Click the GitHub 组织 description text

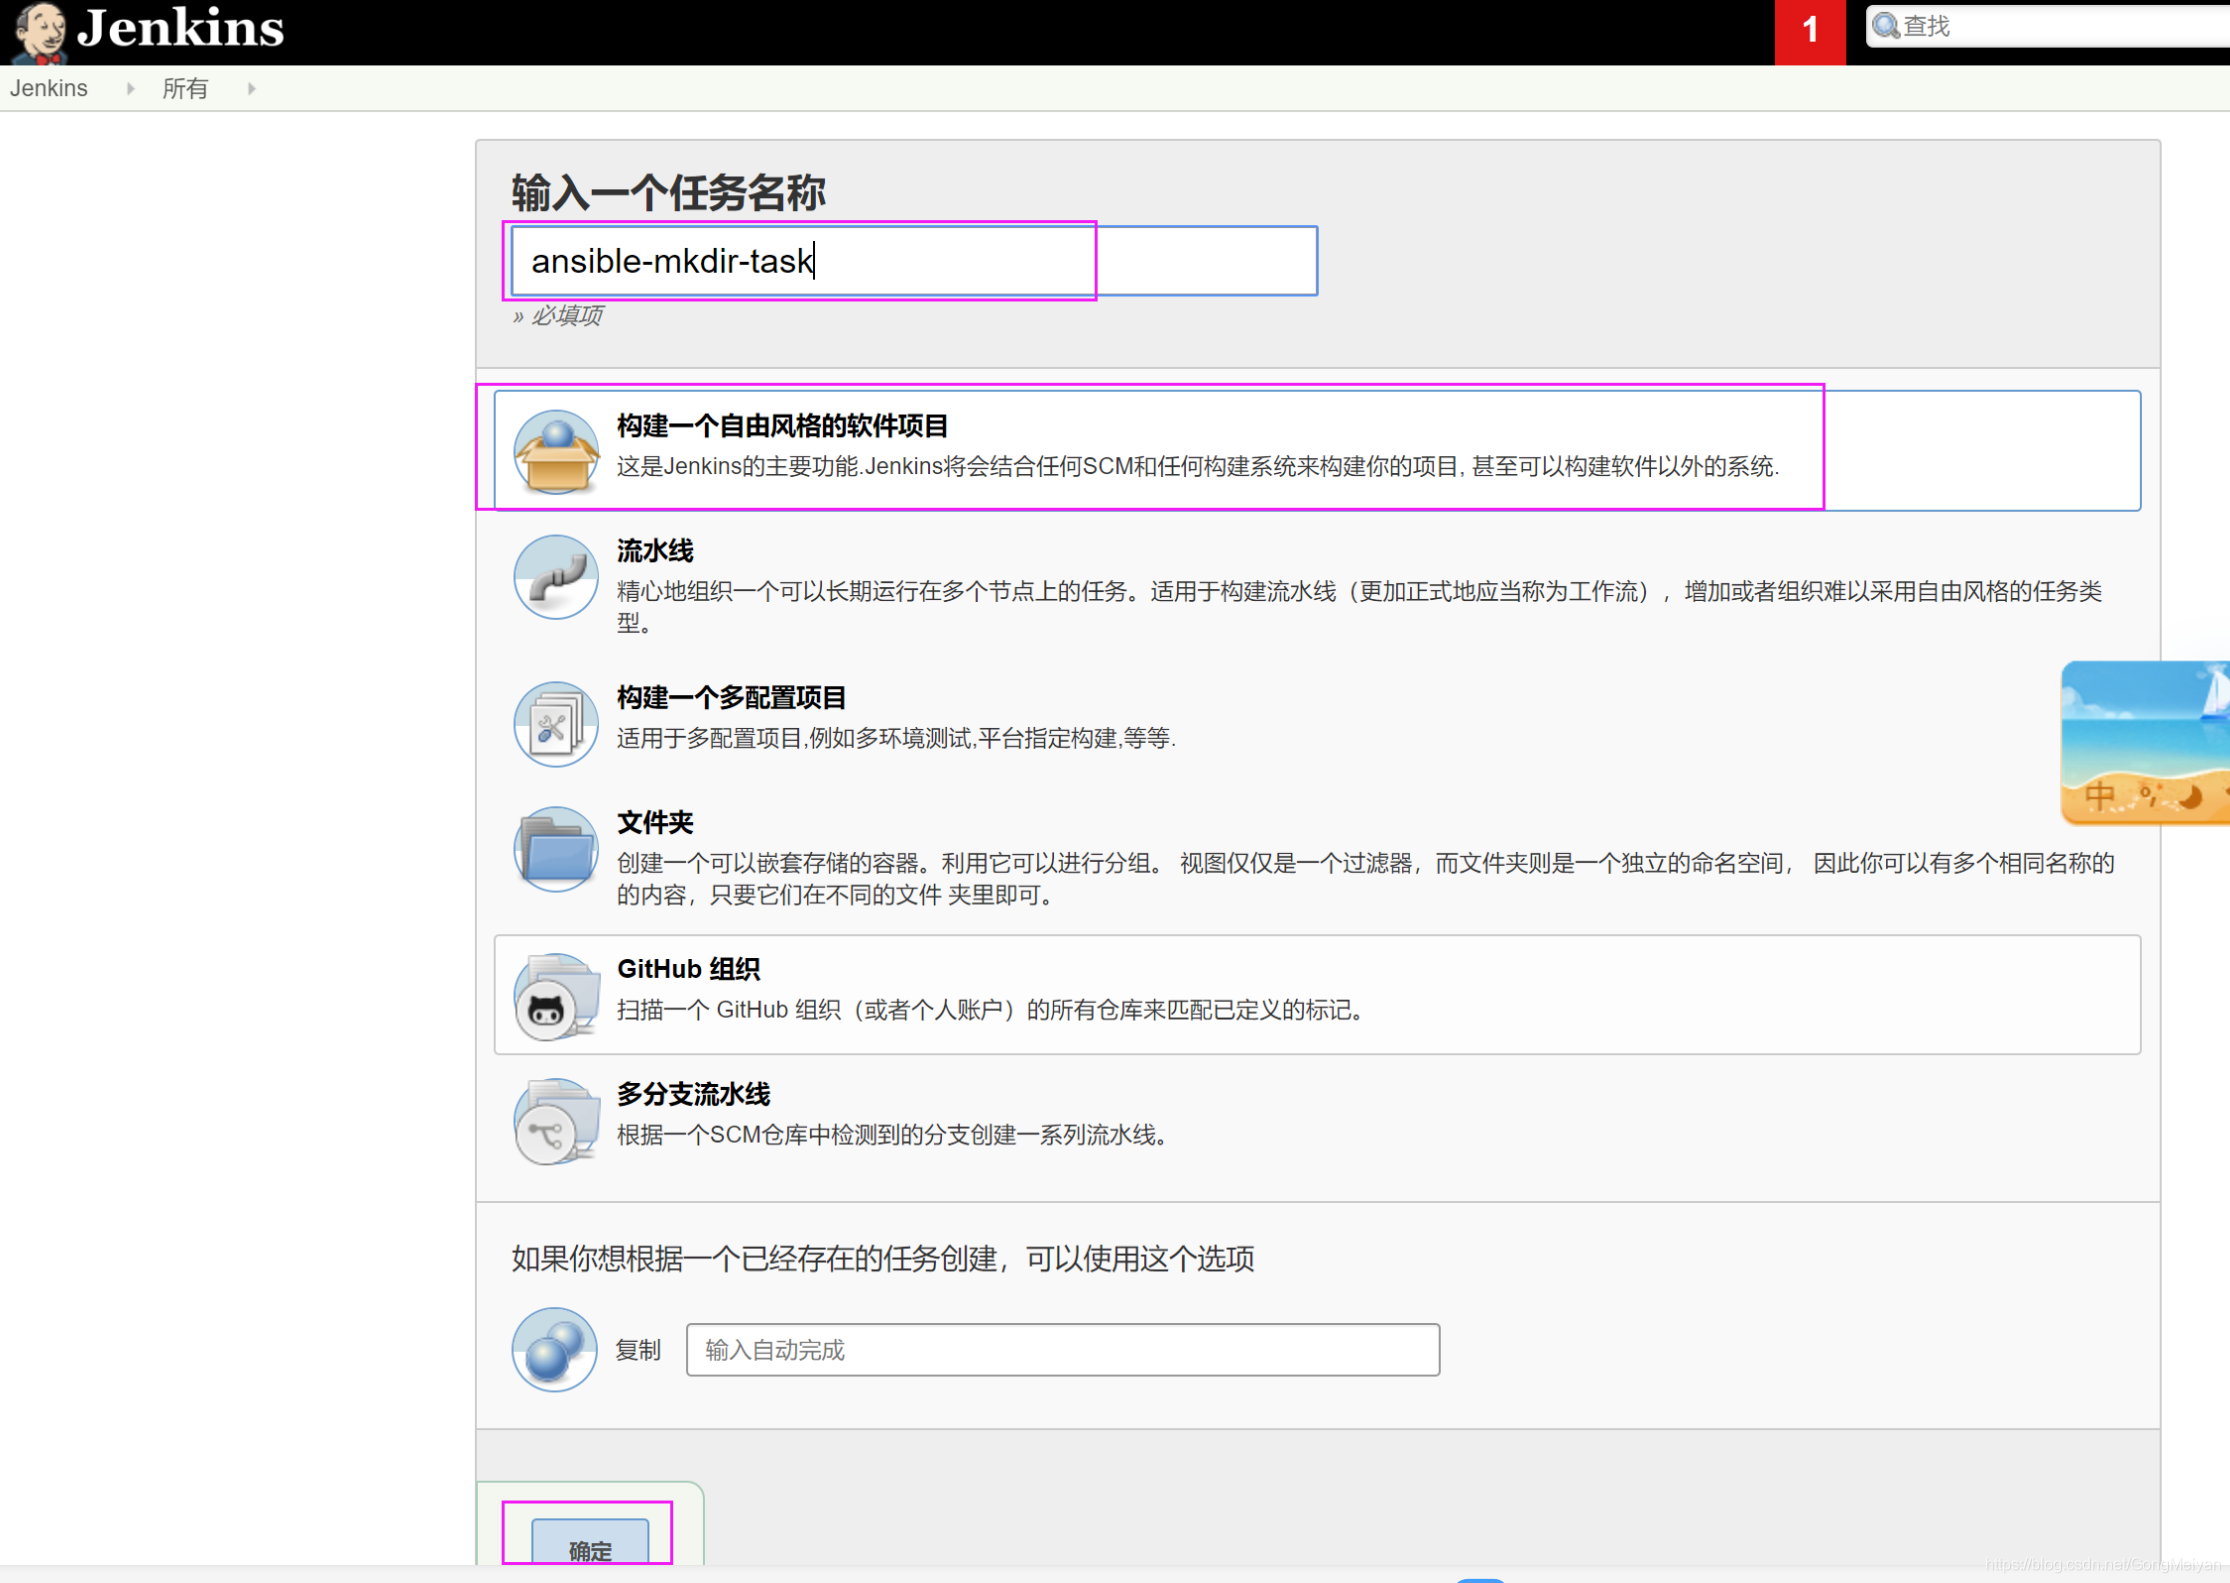pyautogui.click(x=990, y=1010)
